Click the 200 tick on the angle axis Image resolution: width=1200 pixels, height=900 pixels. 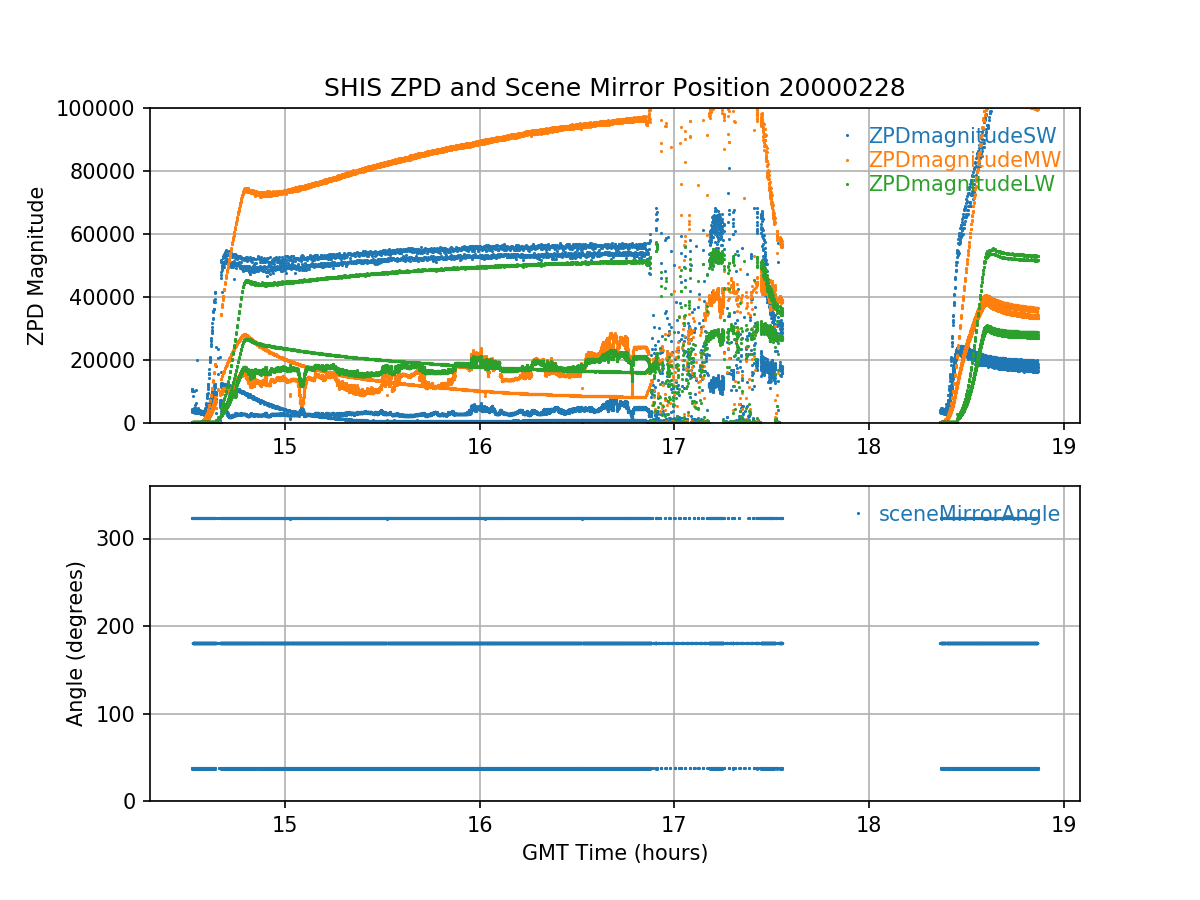coord(124,626)
